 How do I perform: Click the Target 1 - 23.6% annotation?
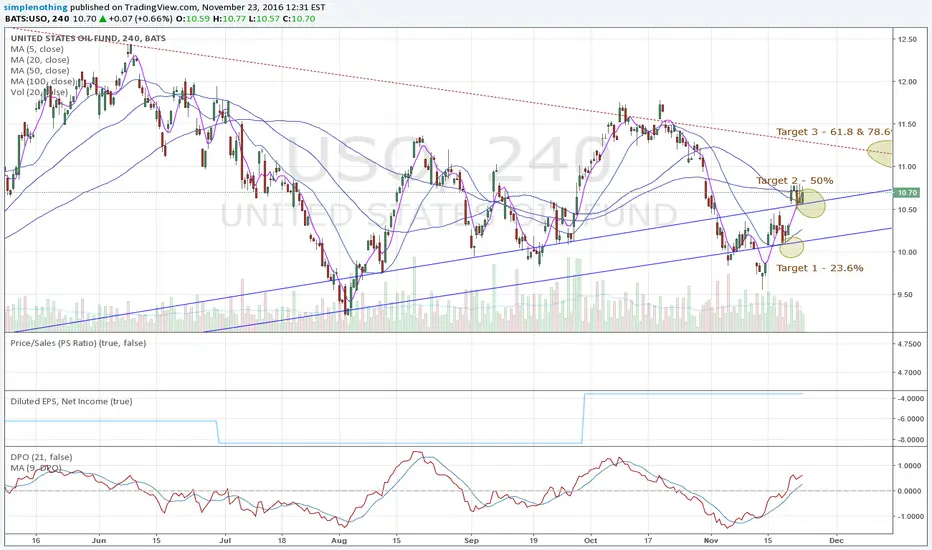pyautogui.click(x=820, y=268)
